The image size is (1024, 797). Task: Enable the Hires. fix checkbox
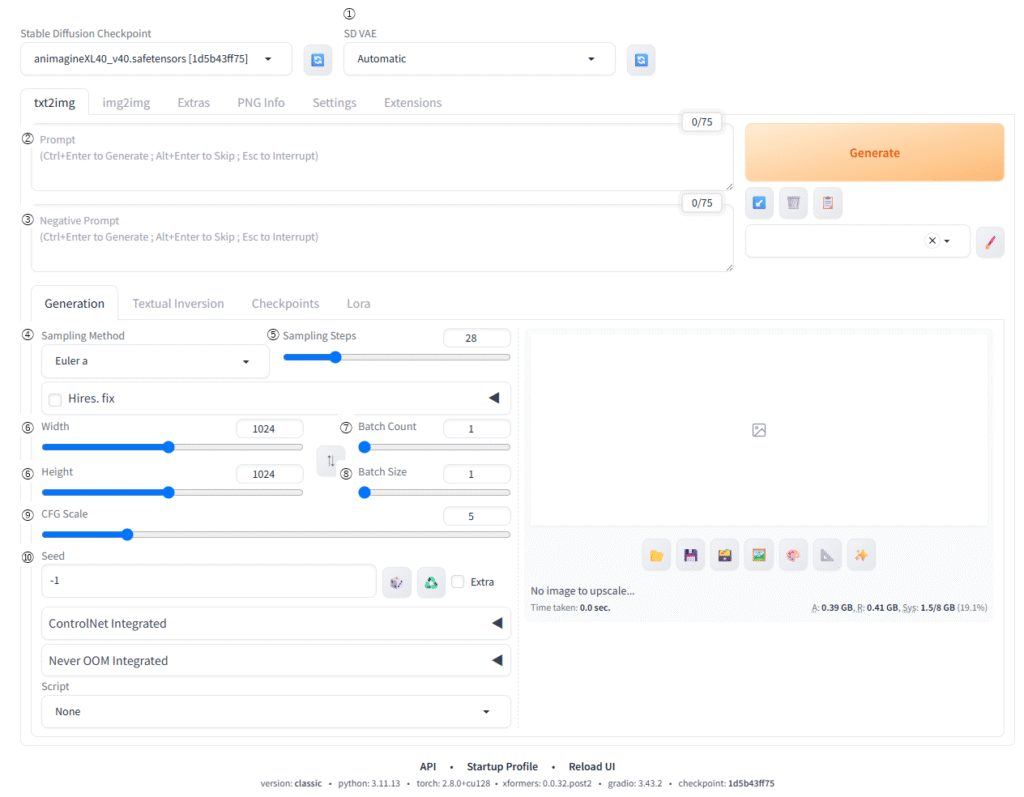tap(55, 399)
